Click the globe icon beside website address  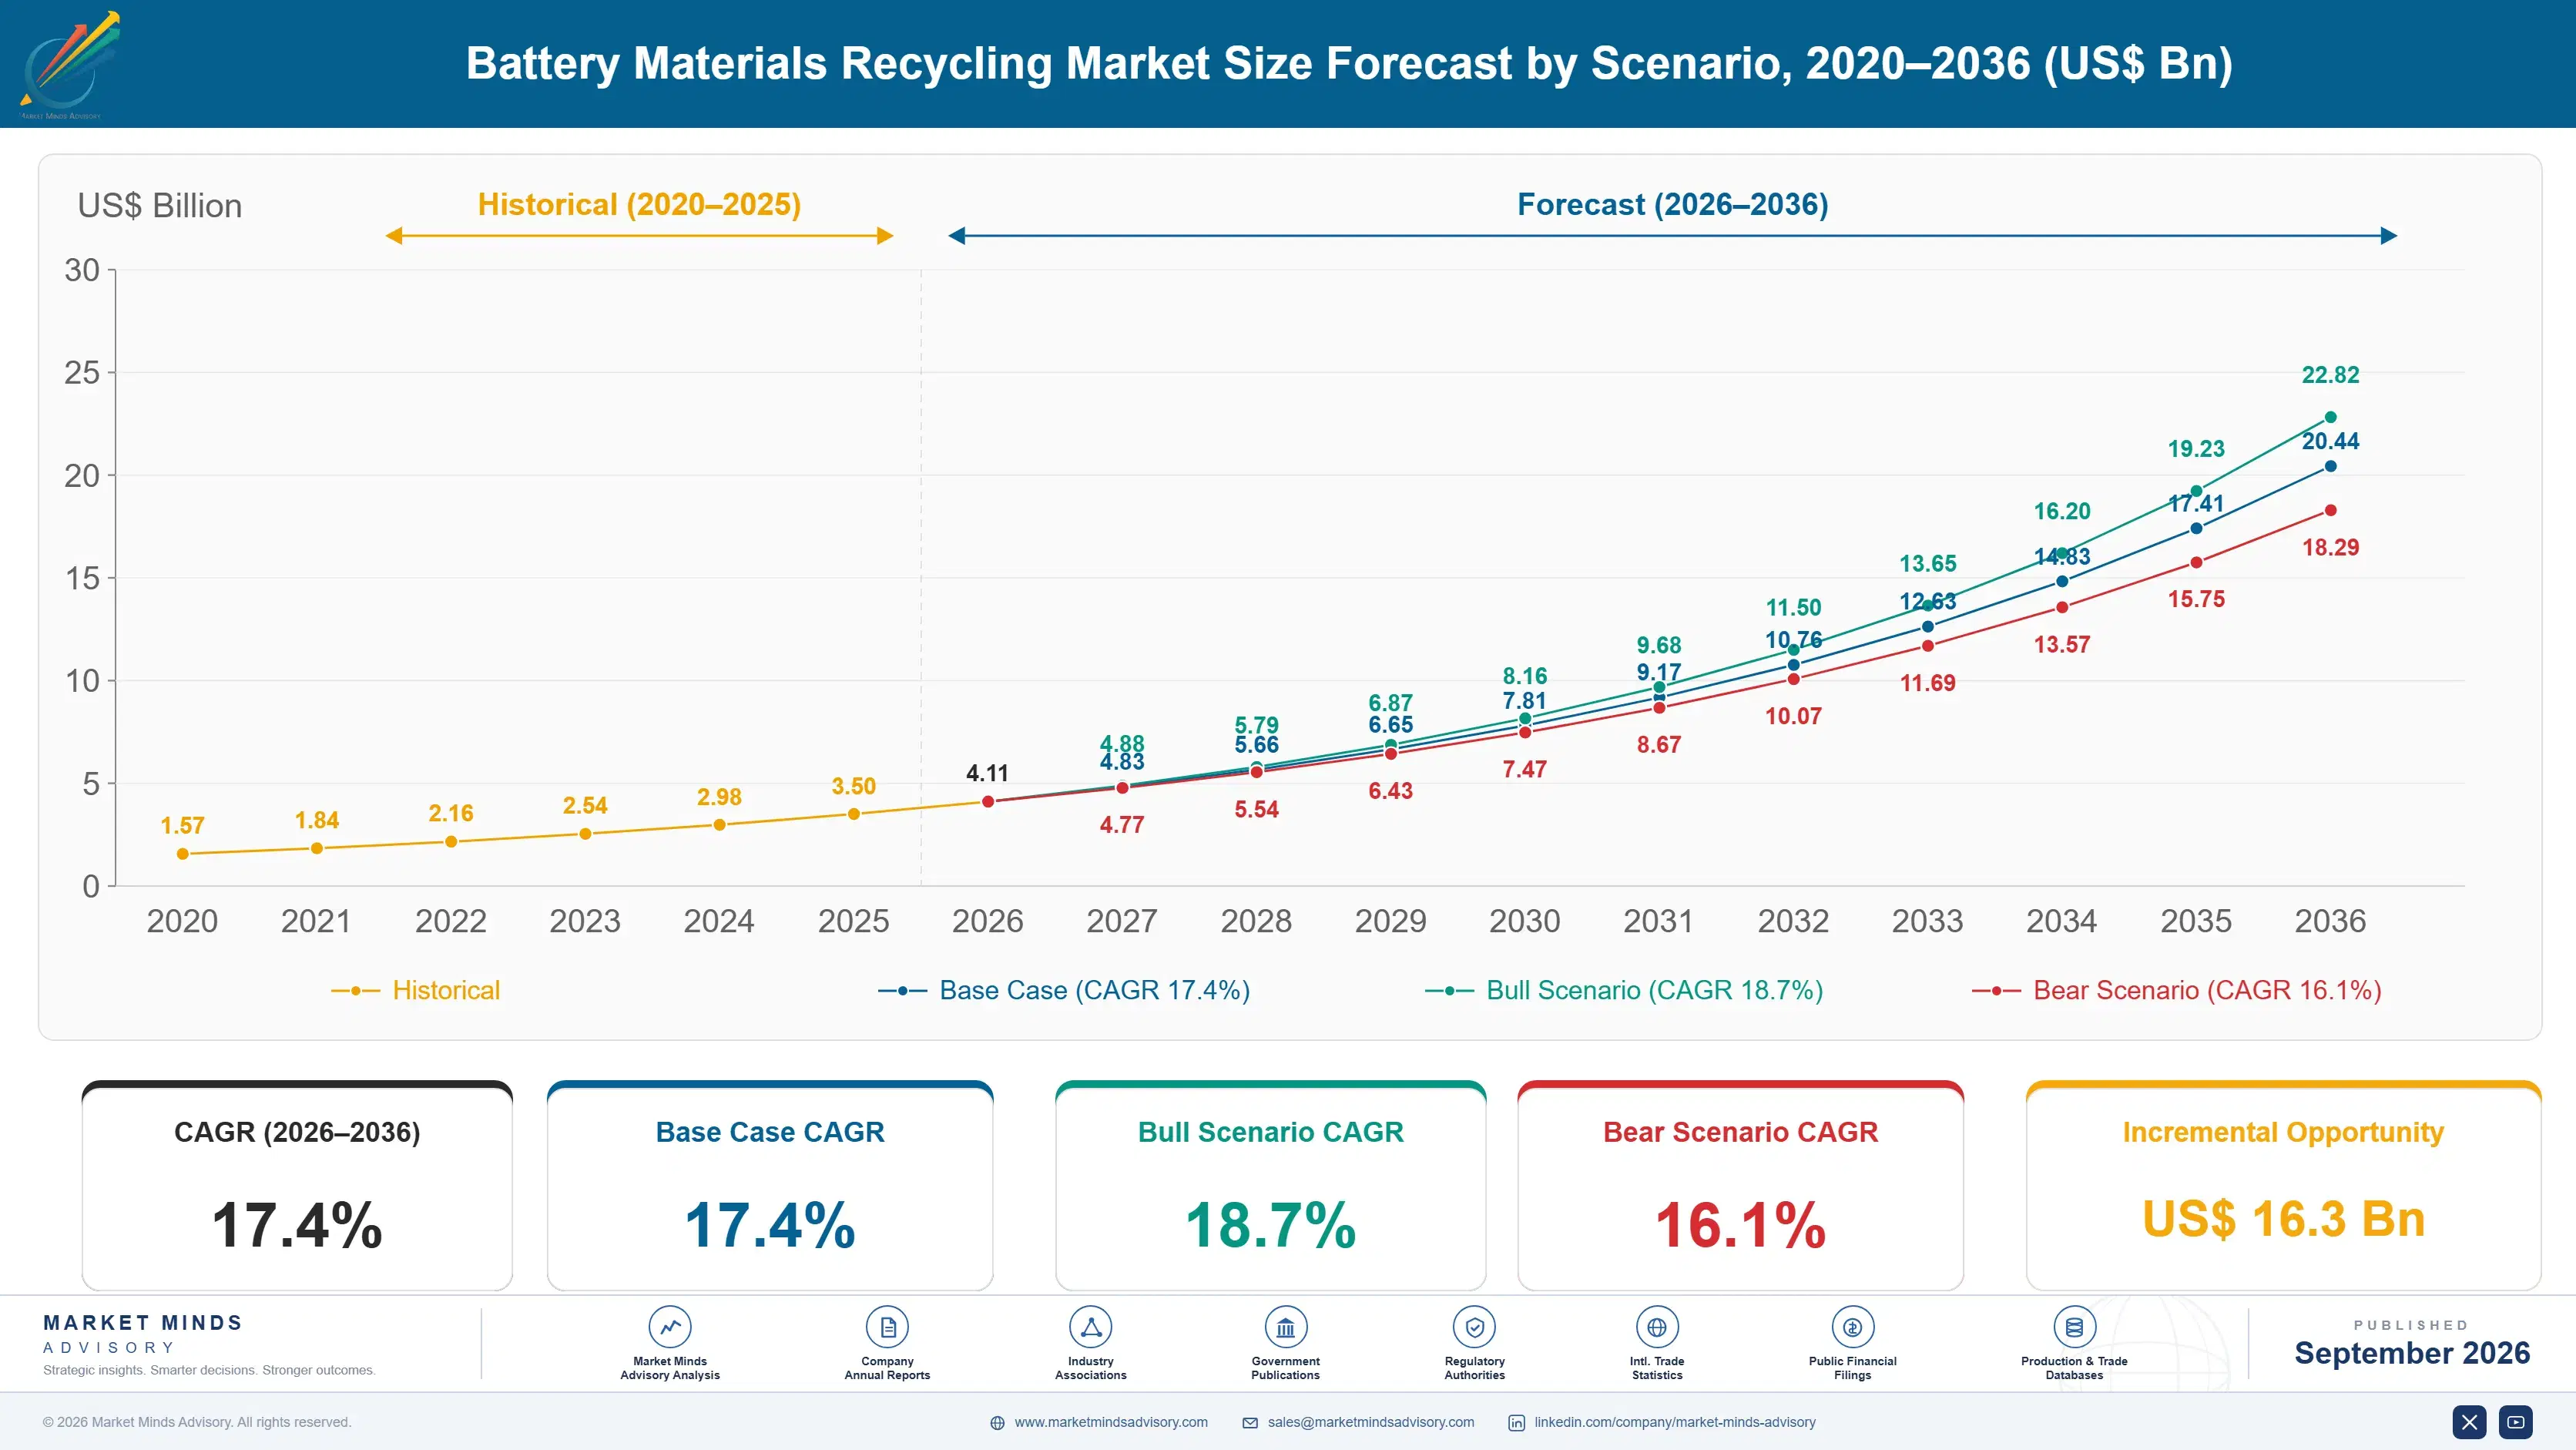(x=997, y=1423)
